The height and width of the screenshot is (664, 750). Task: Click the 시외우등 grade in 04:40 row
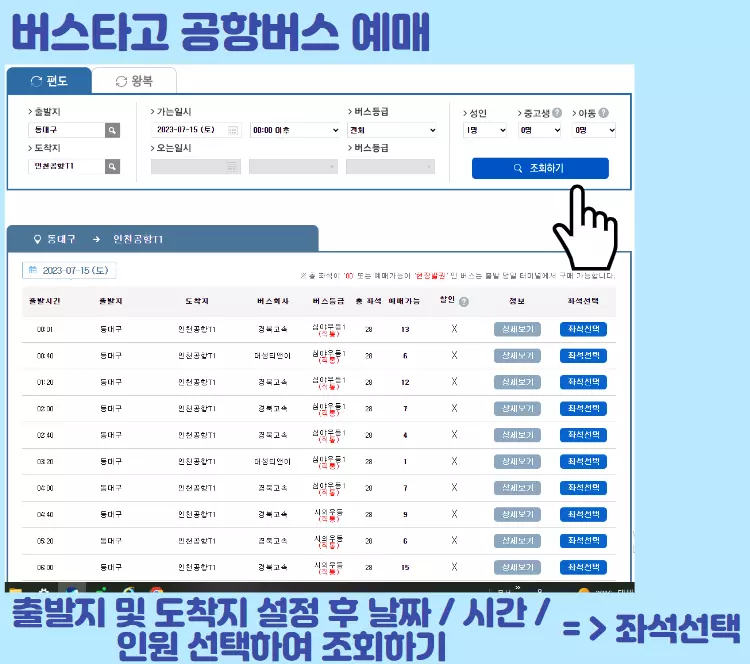(329, 514)
